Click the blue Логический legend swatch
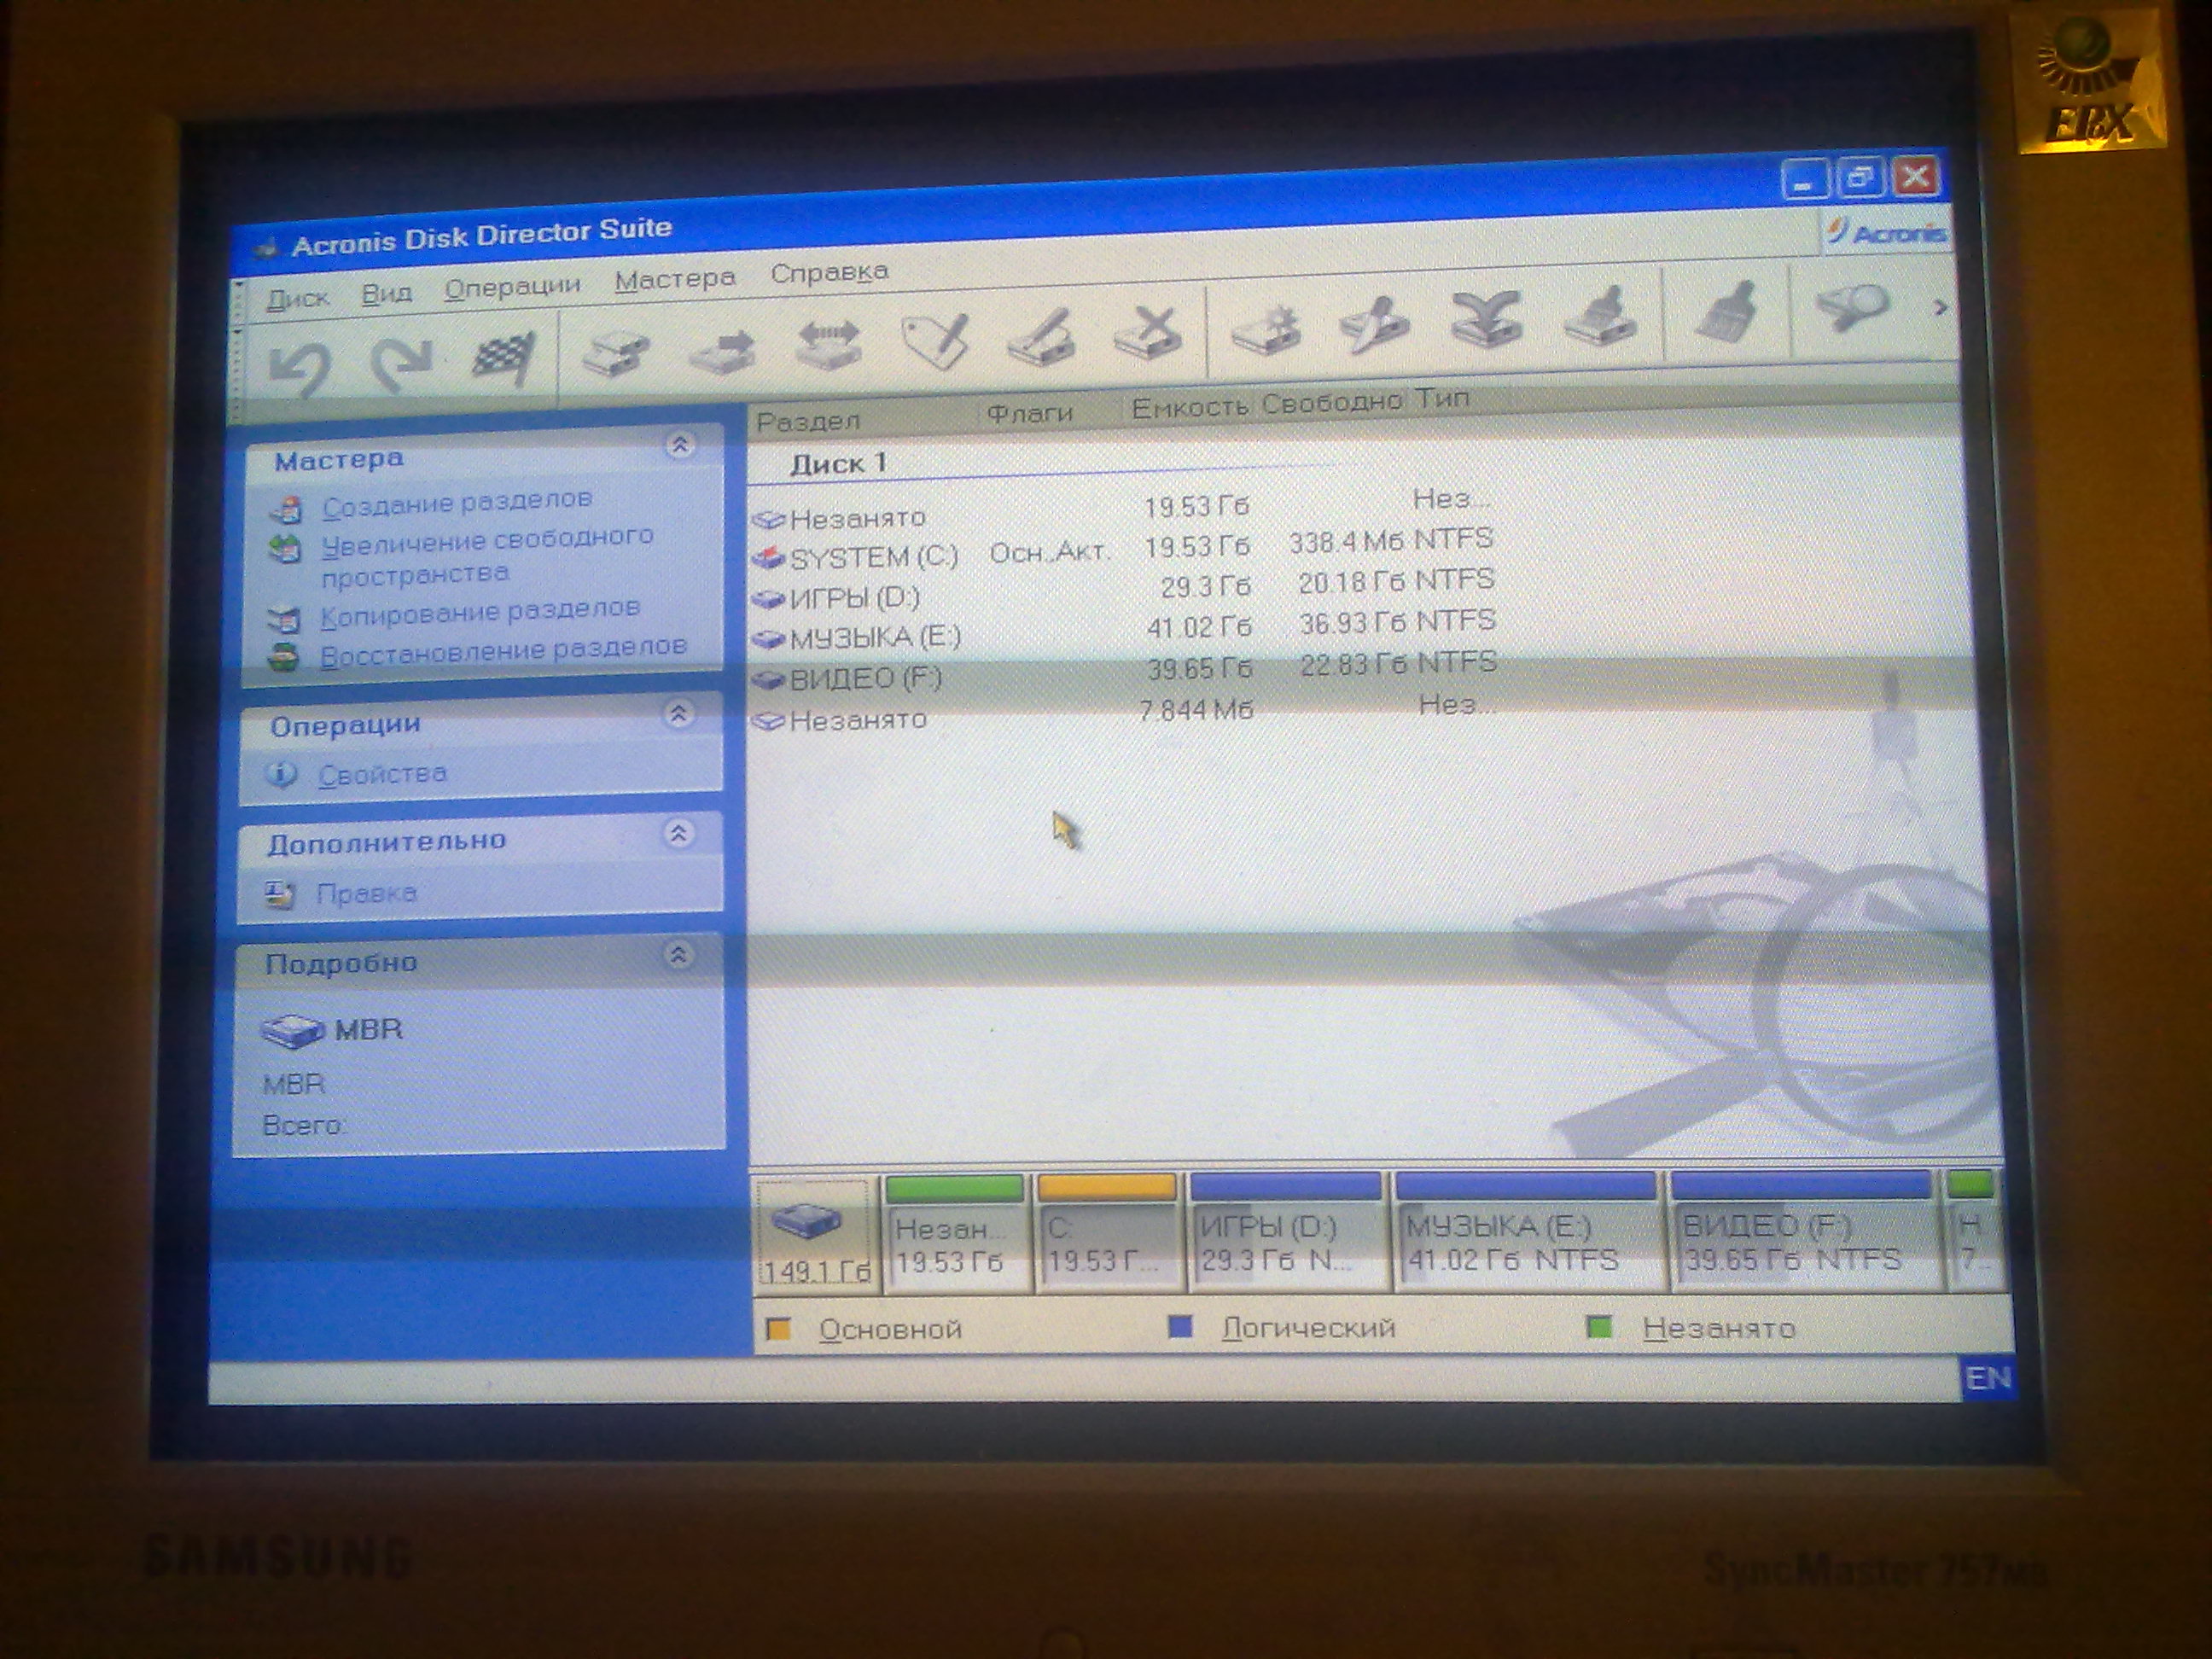Viewport: 2212px width, 1659px height. point(1181,1327)
